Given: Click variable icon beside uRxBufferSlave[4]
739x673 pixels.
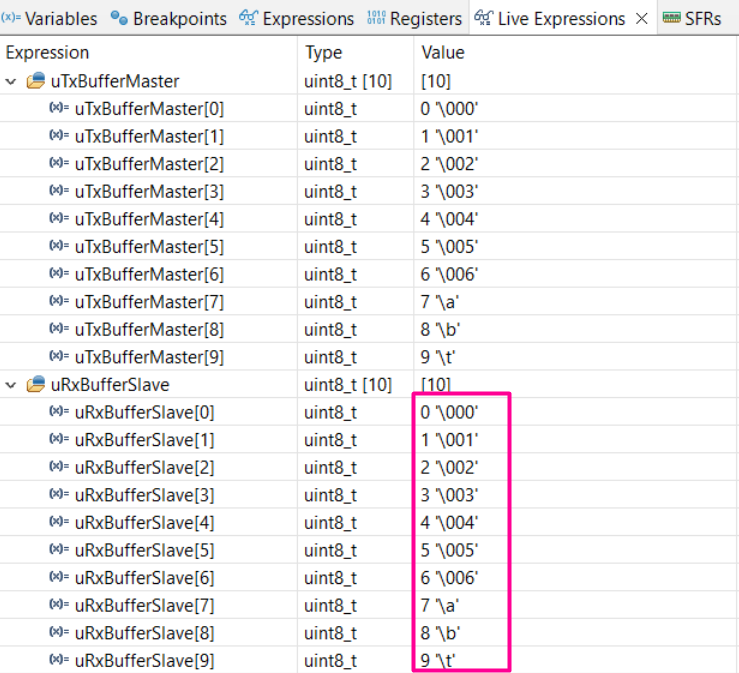Looking at the screenshot, I should pos(59,521).
